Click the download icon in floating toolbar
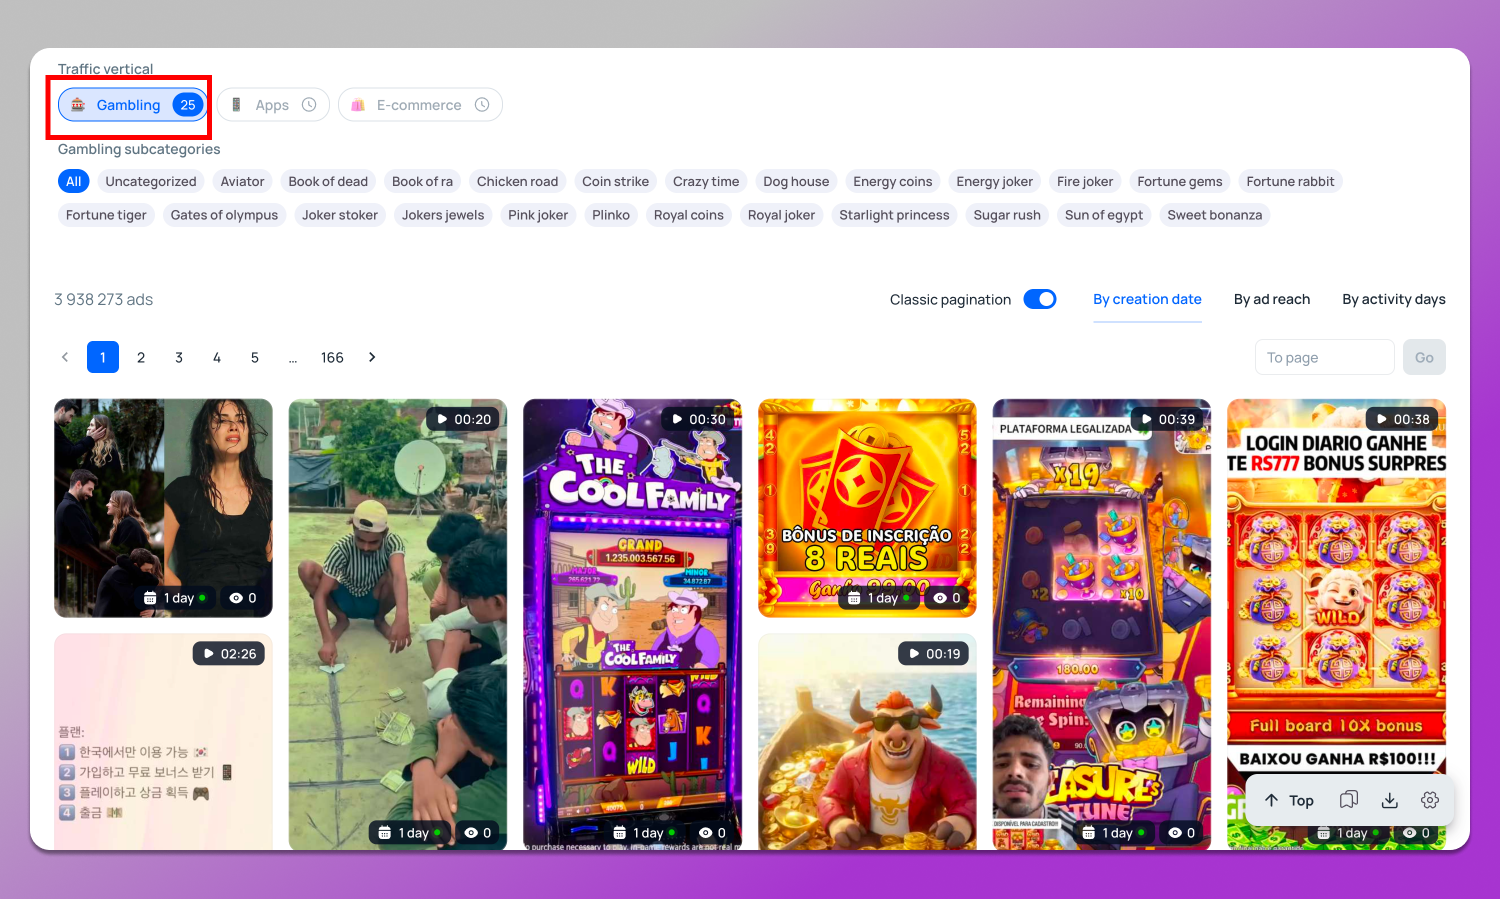The width and height of the screenshot is (1500, 899). coord(1389,800)
